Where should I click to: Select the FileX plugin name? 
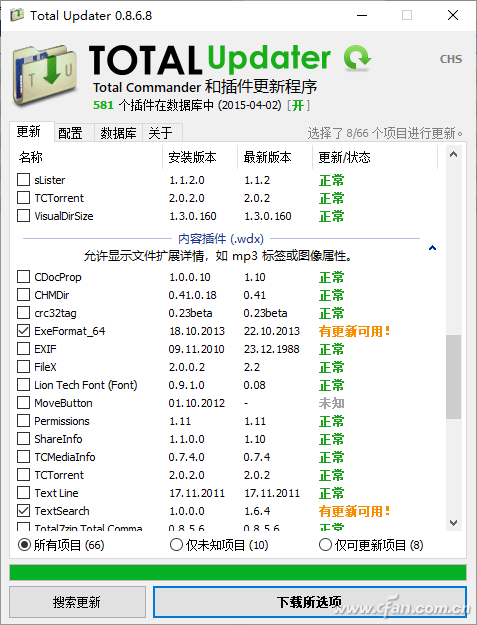(x=45, y=367)
